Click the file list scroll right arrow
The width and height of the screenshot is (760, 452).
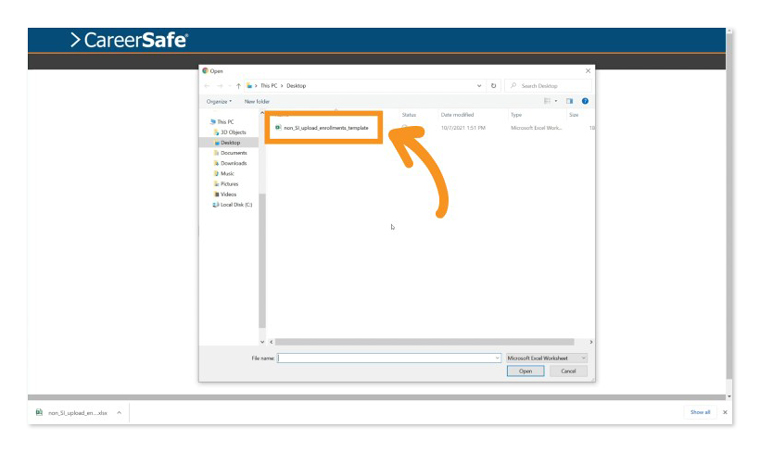pos(591,342)
